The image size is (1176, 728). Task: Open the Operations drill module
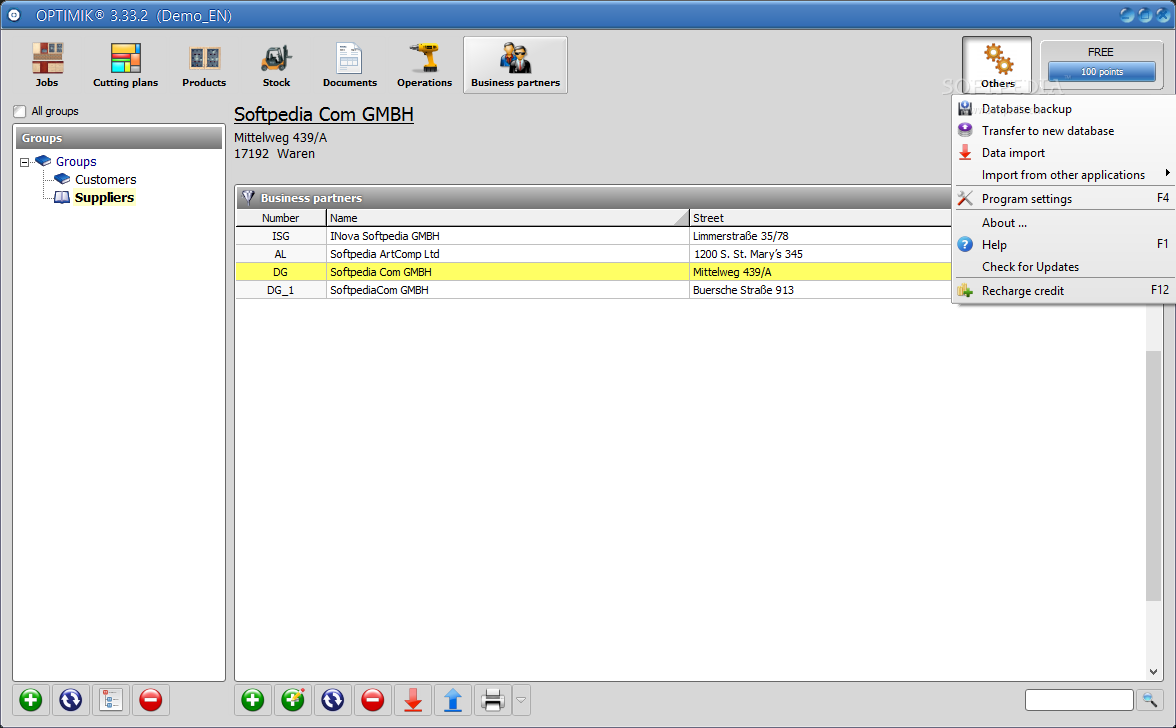(424, 65)
